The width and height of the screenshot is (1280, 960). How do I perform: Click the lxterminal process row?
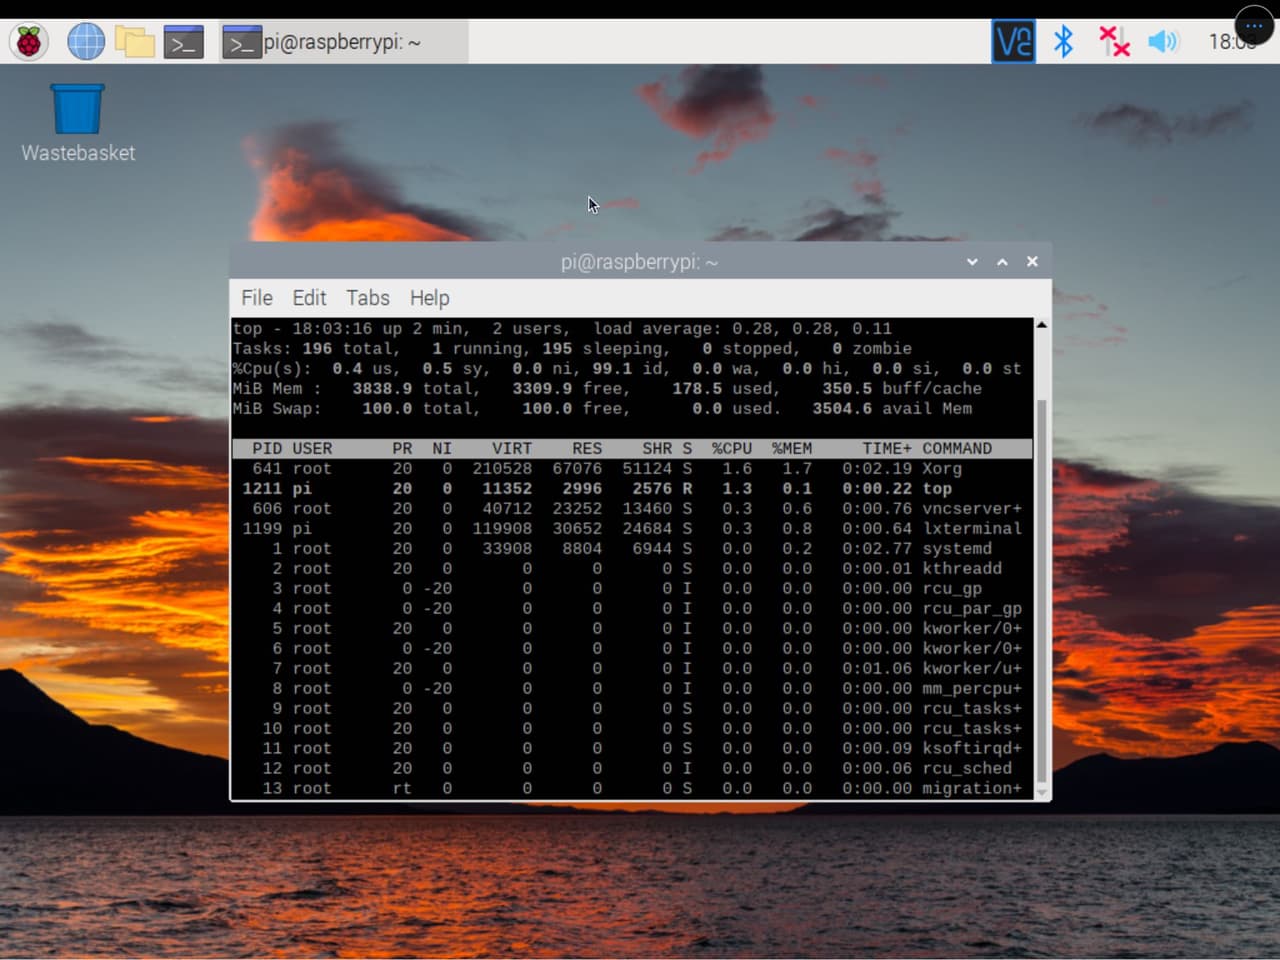click(632, 528)
